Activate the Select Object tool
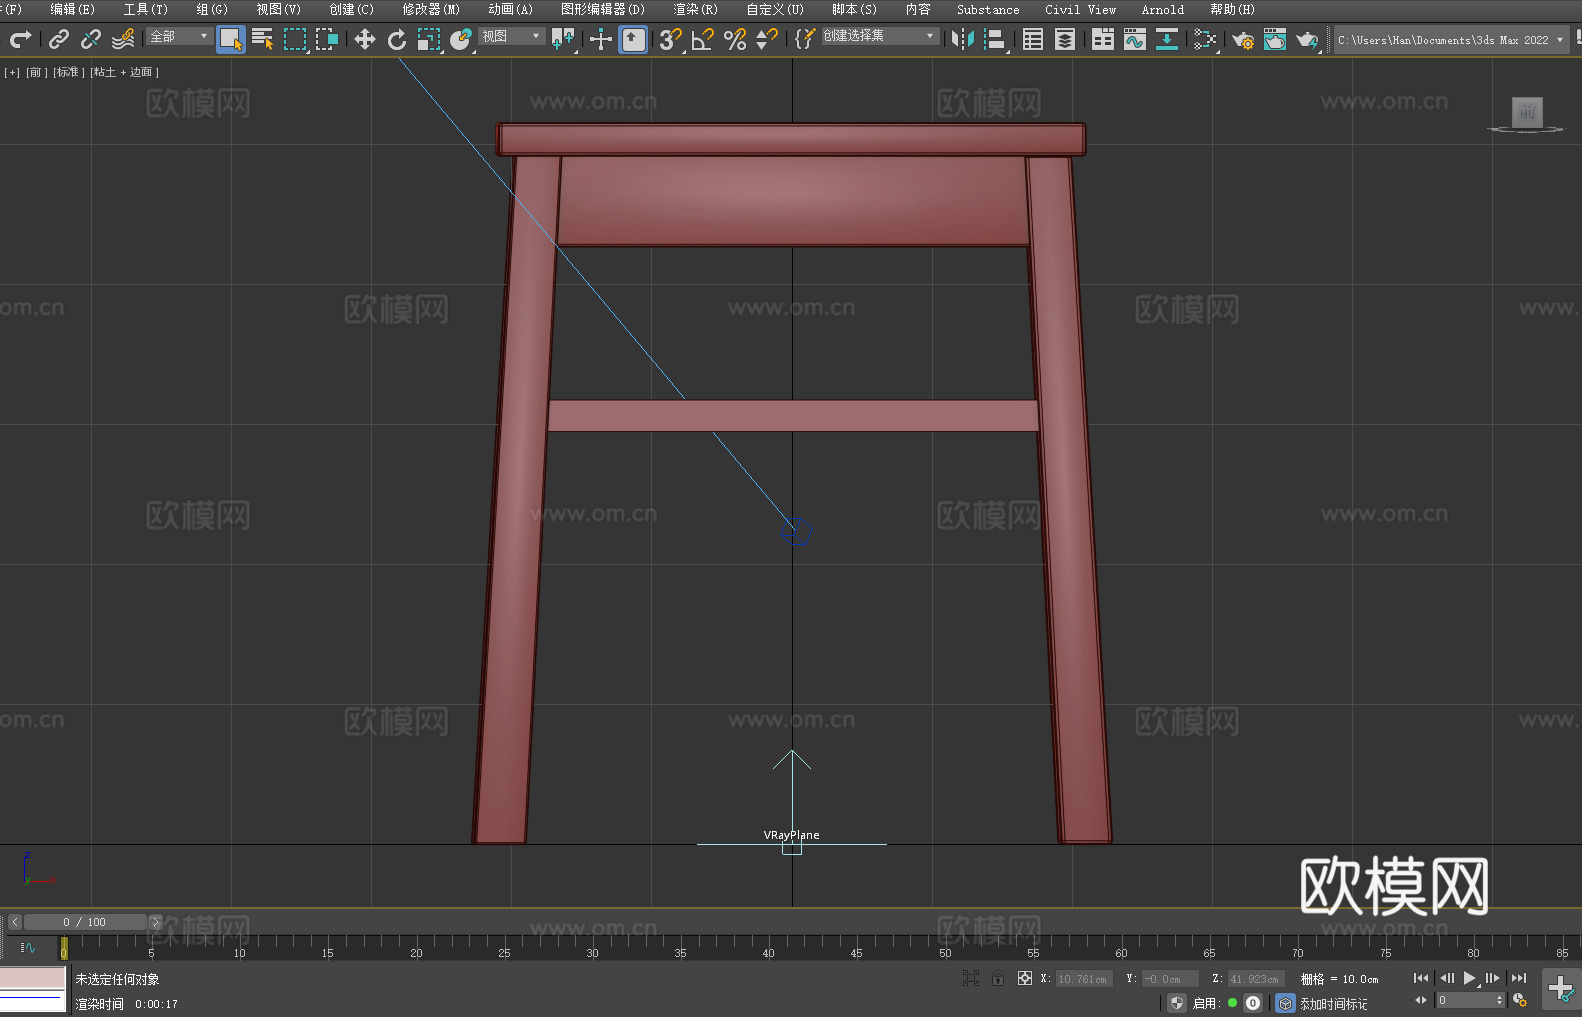 pos(231,39)
